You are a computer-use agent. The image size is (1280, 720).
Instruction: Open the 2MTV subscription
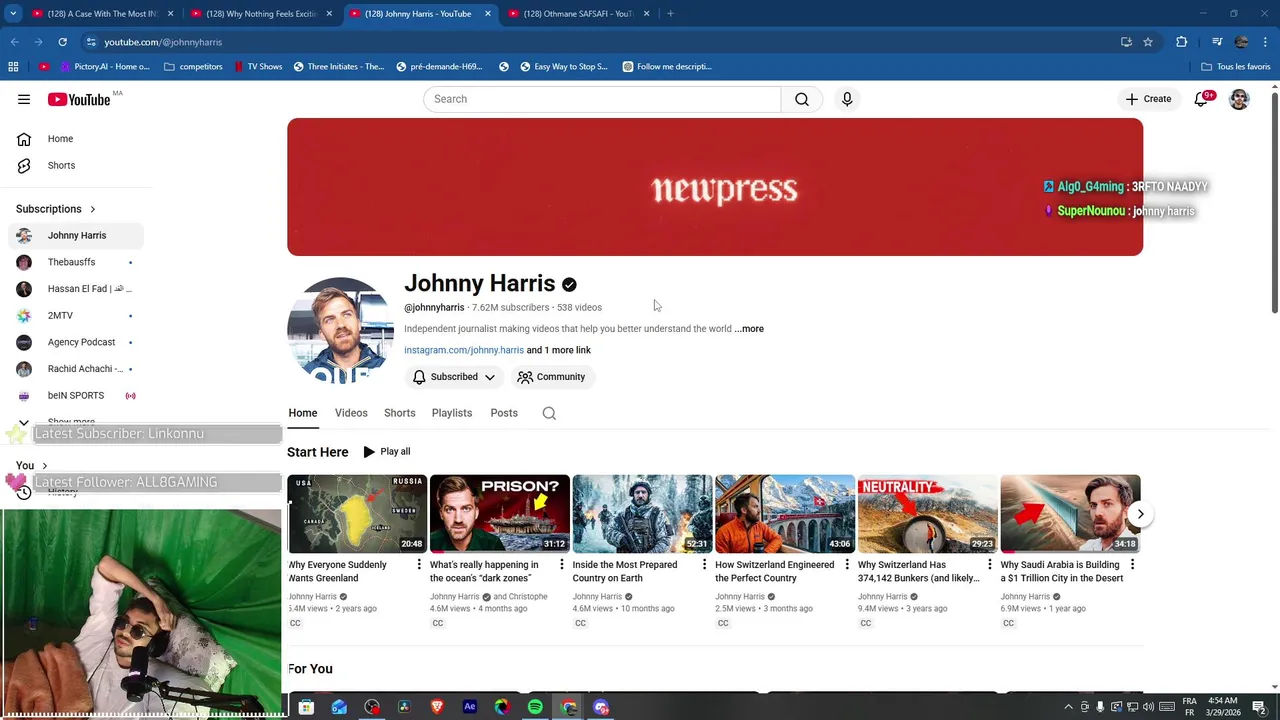pyautogui.click(x=76, y=315)
